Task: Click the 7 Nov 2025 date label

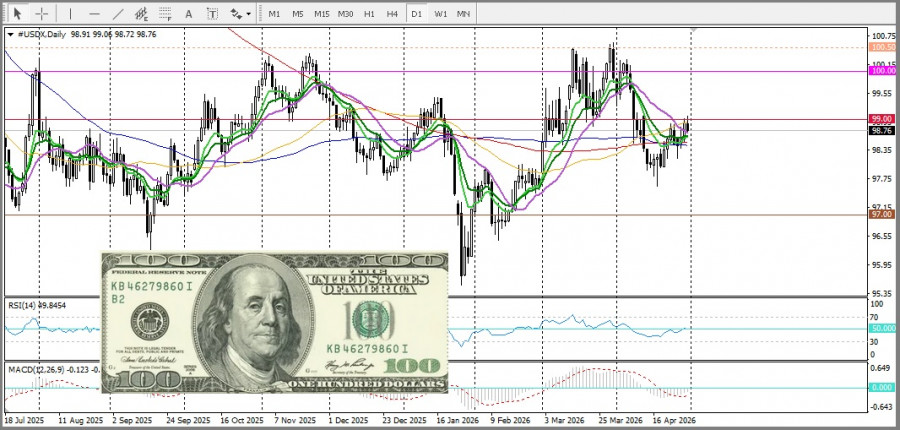Action: pos(295,420)
